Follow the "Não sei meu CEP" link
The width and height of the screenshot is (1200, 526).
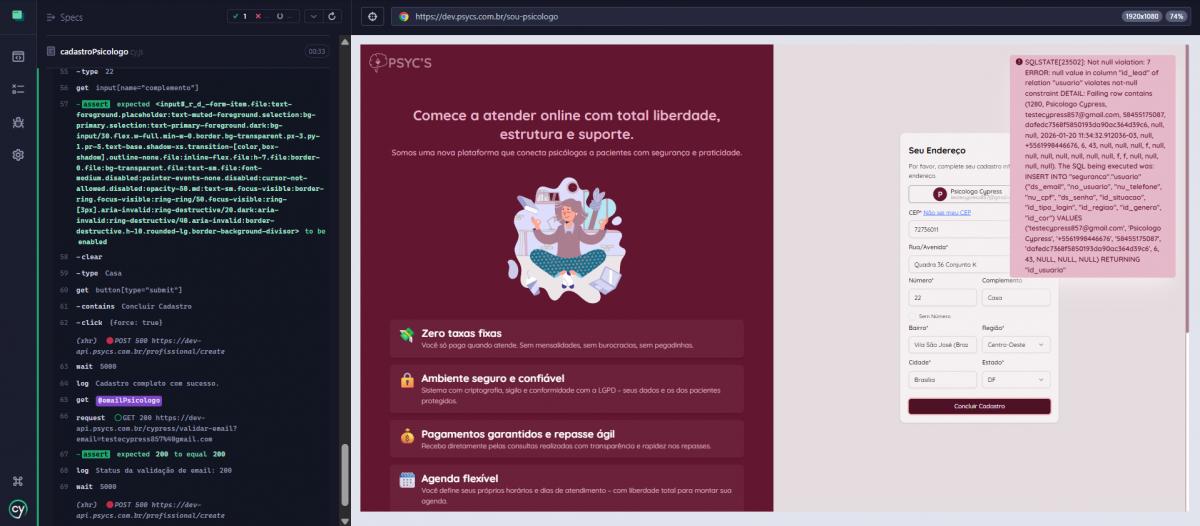click(940, 213)
